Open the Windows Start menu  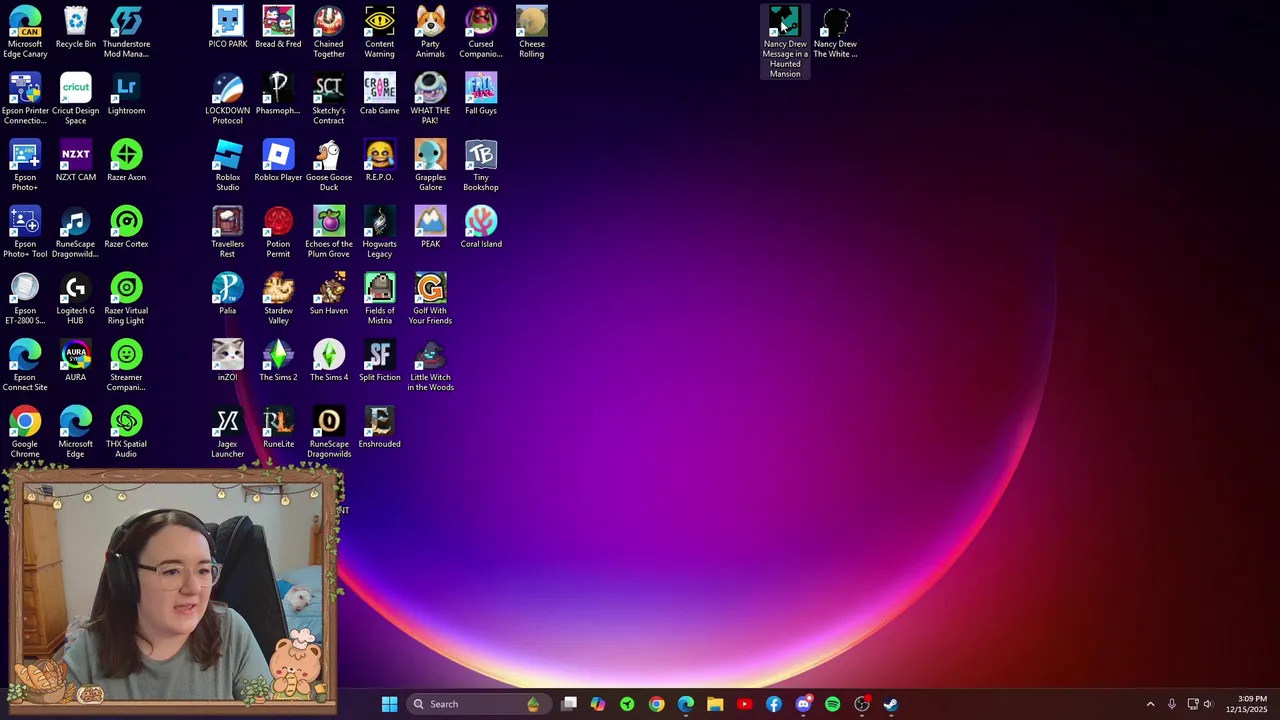click(389, 704)
